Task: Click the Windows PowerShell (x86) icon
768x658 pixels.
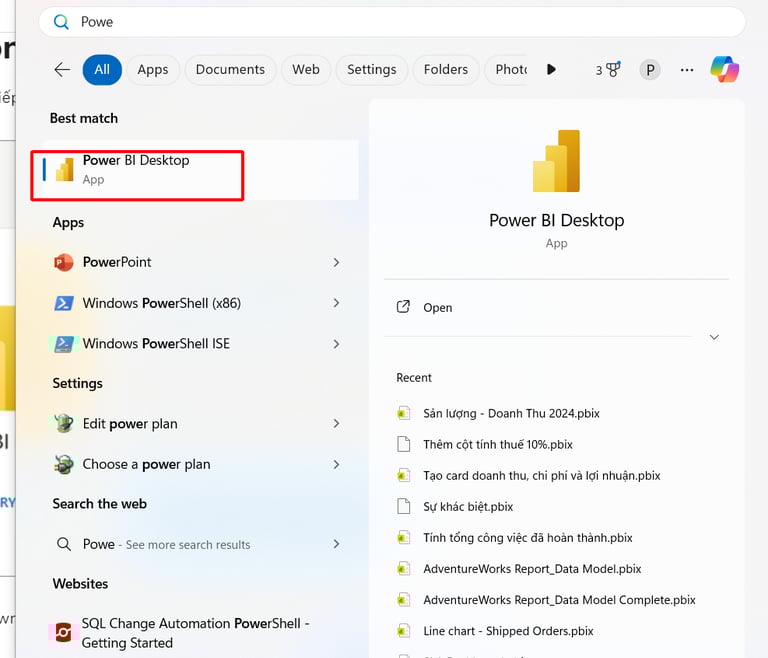Action: (x=64, y=303)
